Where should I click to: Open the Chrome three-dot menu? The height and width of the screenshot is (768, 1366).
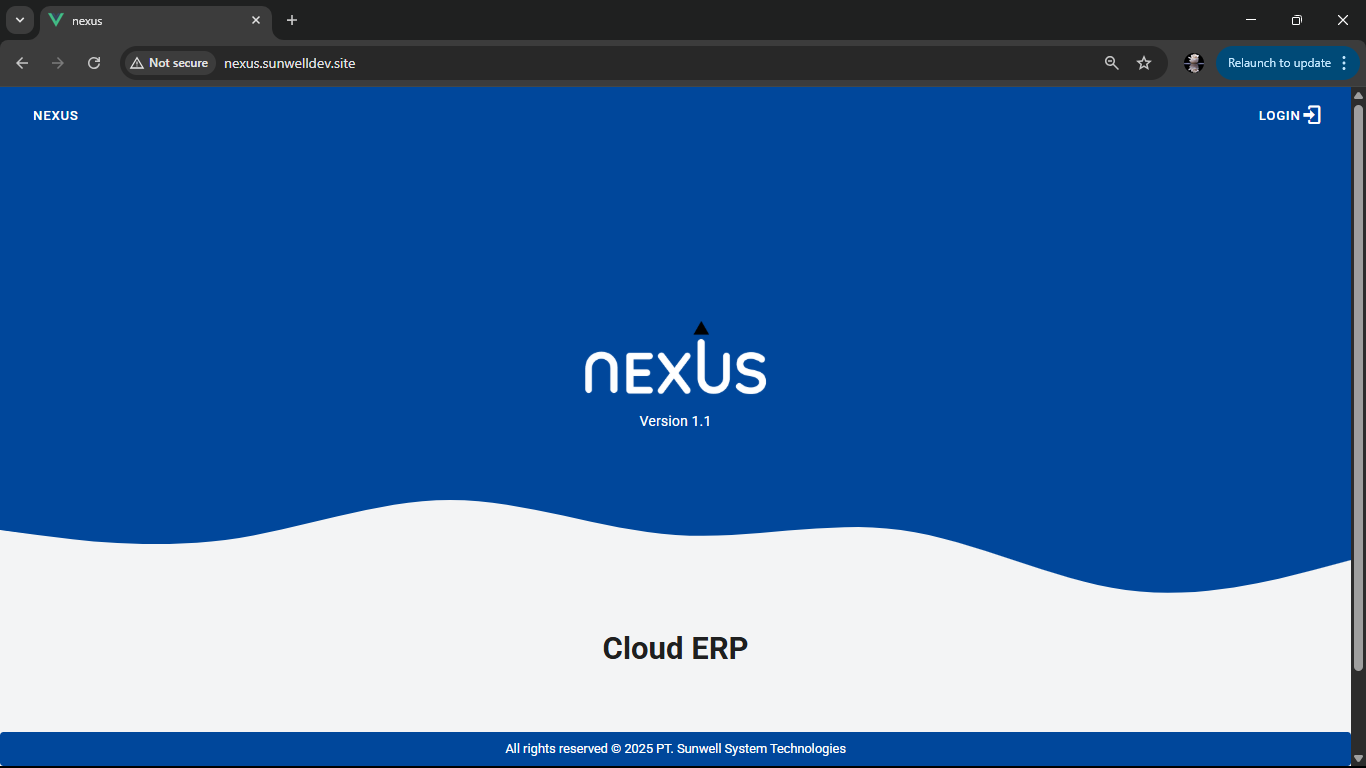(1344, 63)
